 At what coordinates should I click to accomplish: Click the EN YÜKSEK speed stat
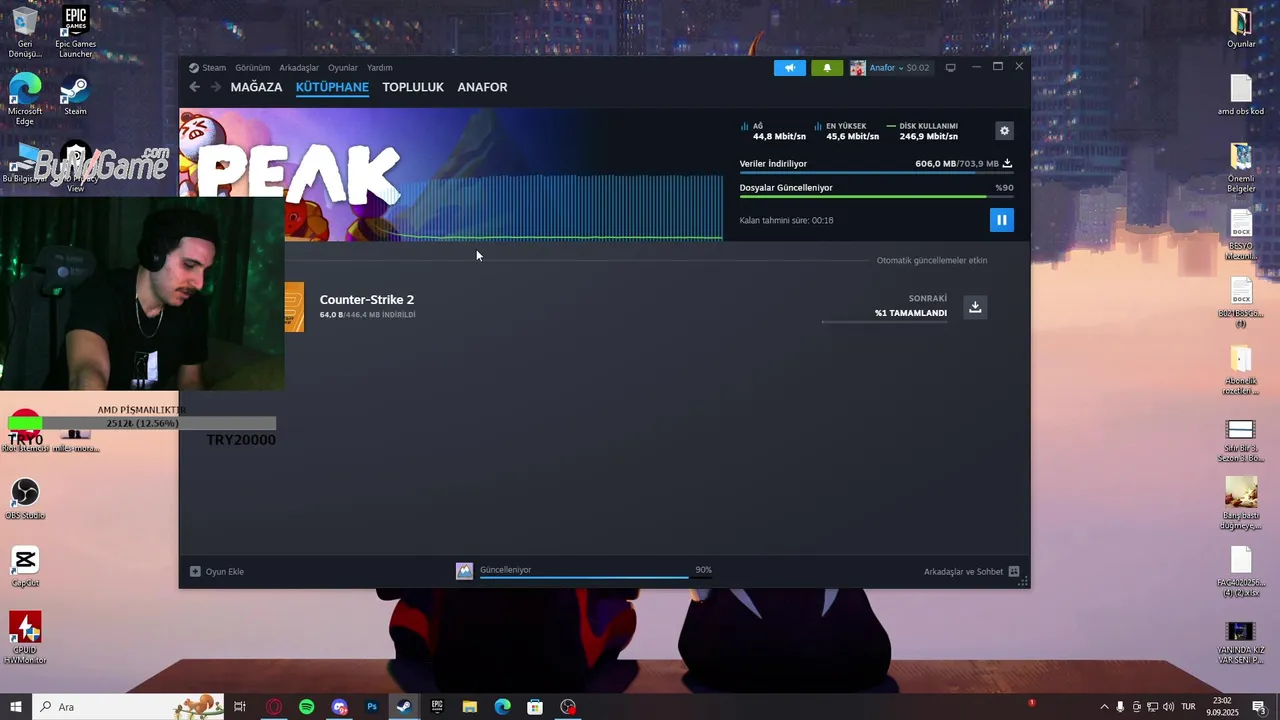coord(847,131)
